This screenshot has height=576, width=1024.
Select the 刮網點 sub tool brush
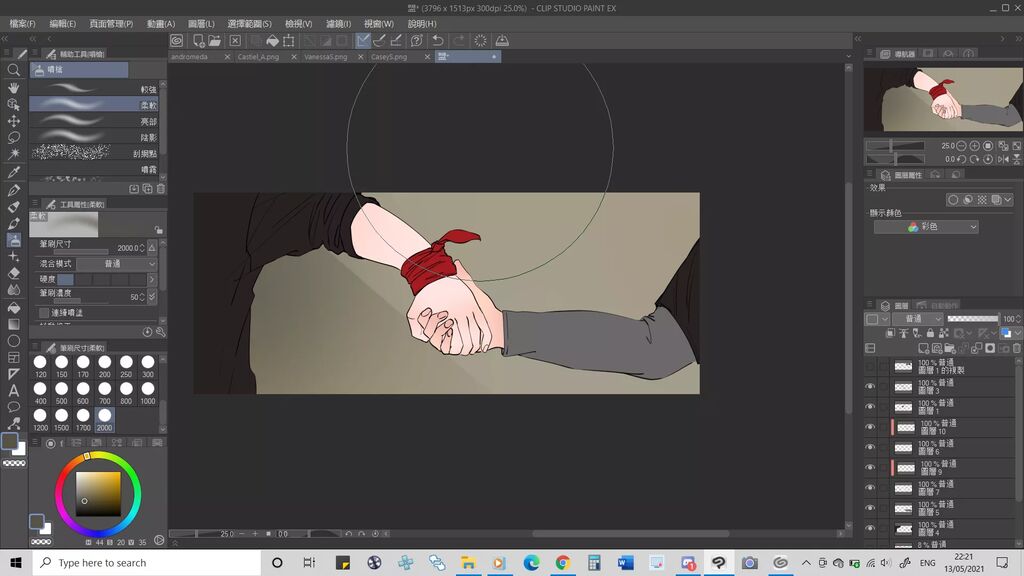pos(94,153)
